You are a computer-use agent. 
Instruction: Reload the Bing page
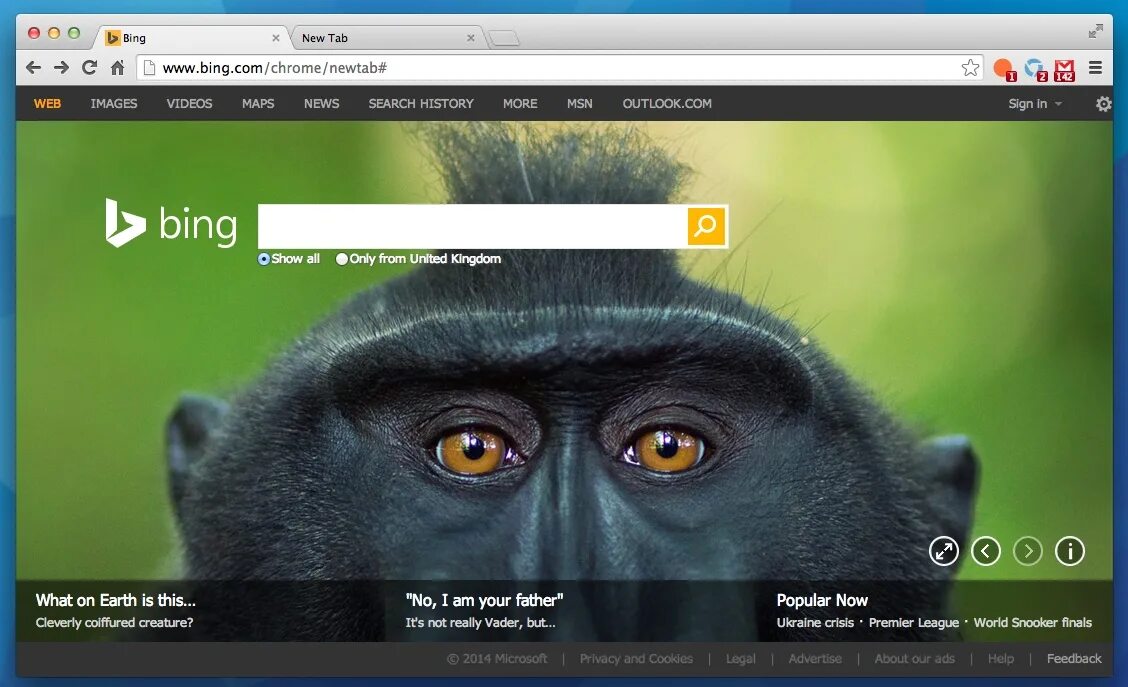(x=89, y=68)
